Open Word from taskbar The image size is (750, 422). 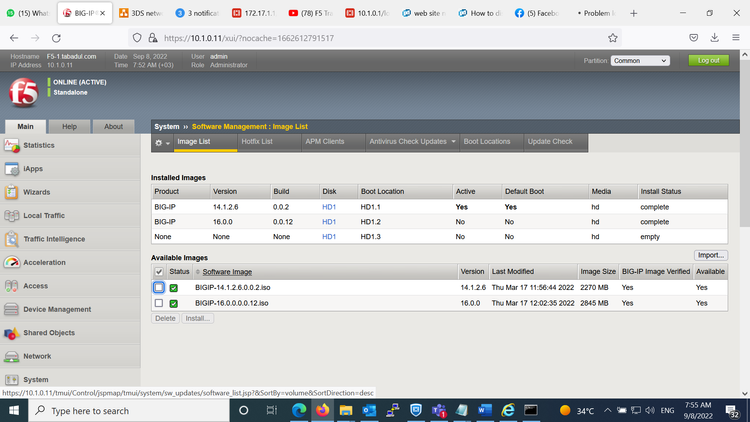point(485,411)
